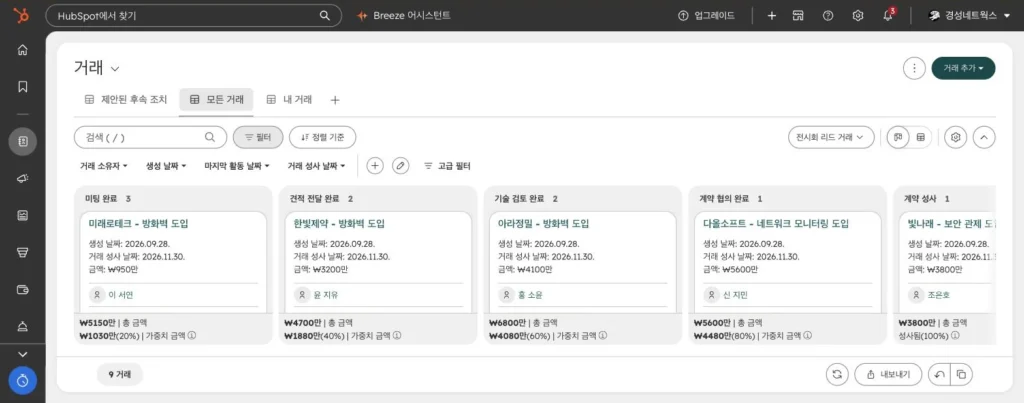Click the 업그레이드 button
Screen dimensions: 1024x403
[707, 16]
